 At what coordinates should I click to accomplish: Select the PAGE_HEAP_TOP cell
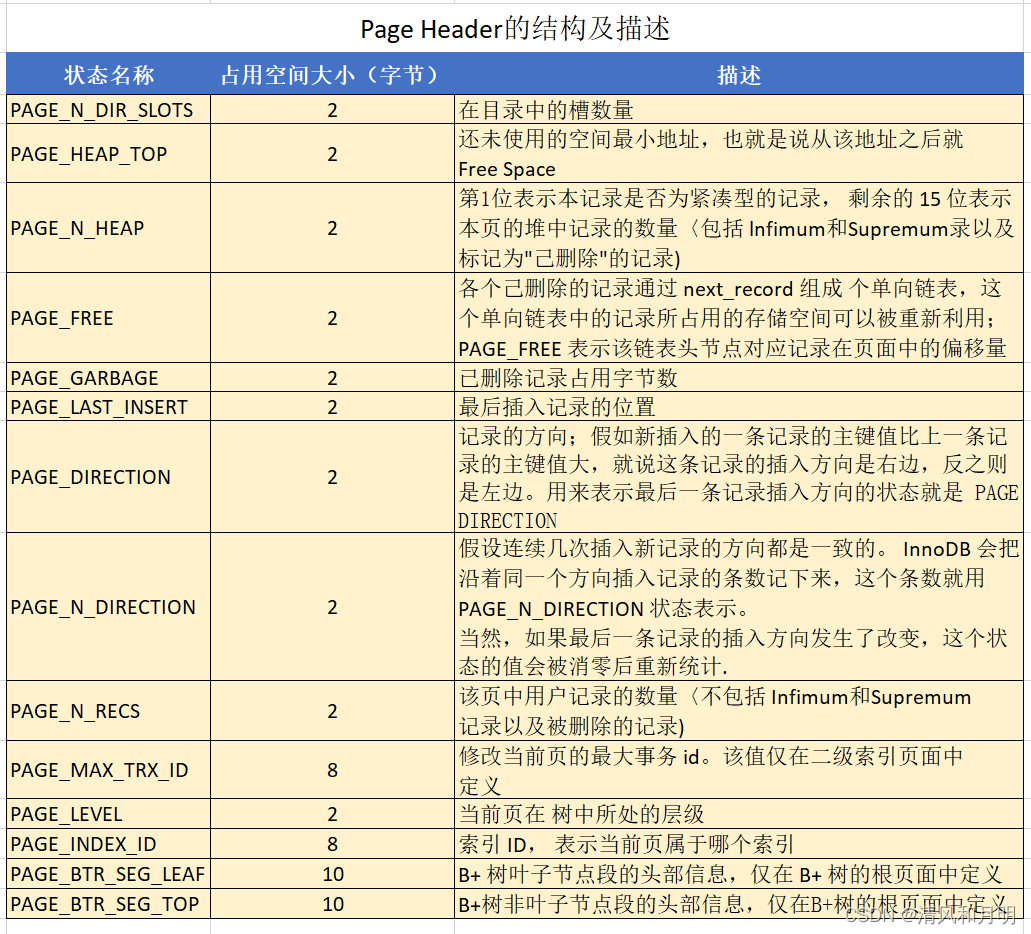coord(108,154)
